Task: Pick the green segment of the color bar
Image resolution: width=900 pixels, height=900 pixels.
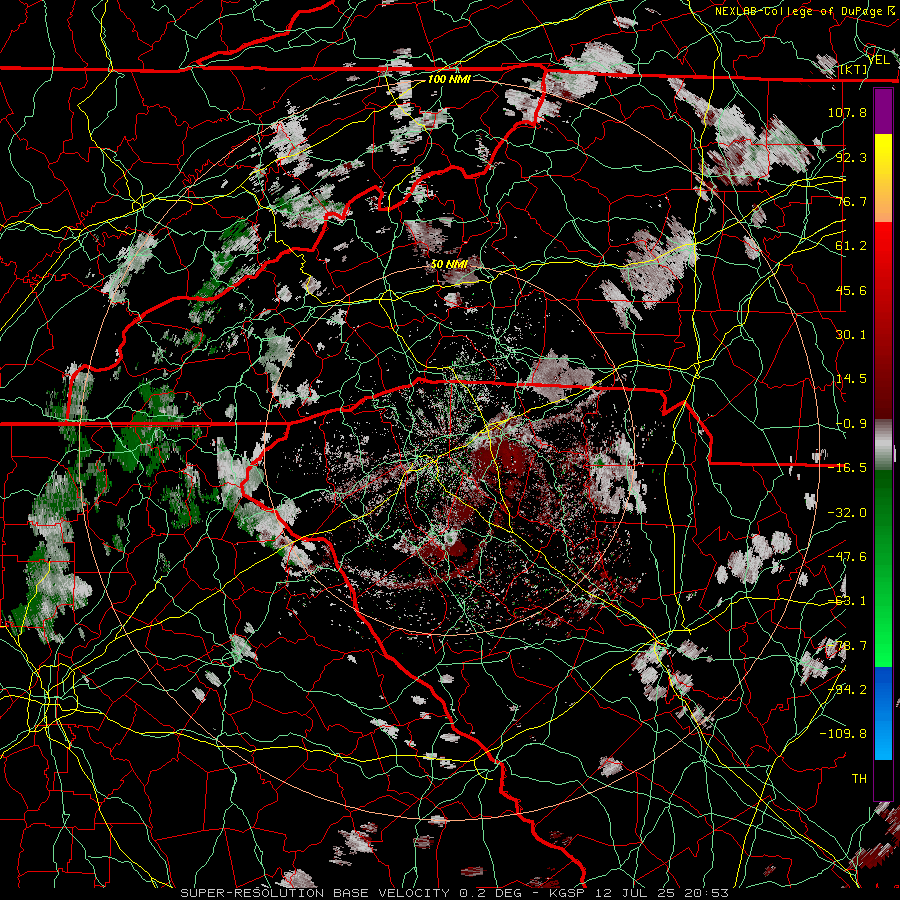Action: coord(883,568)
